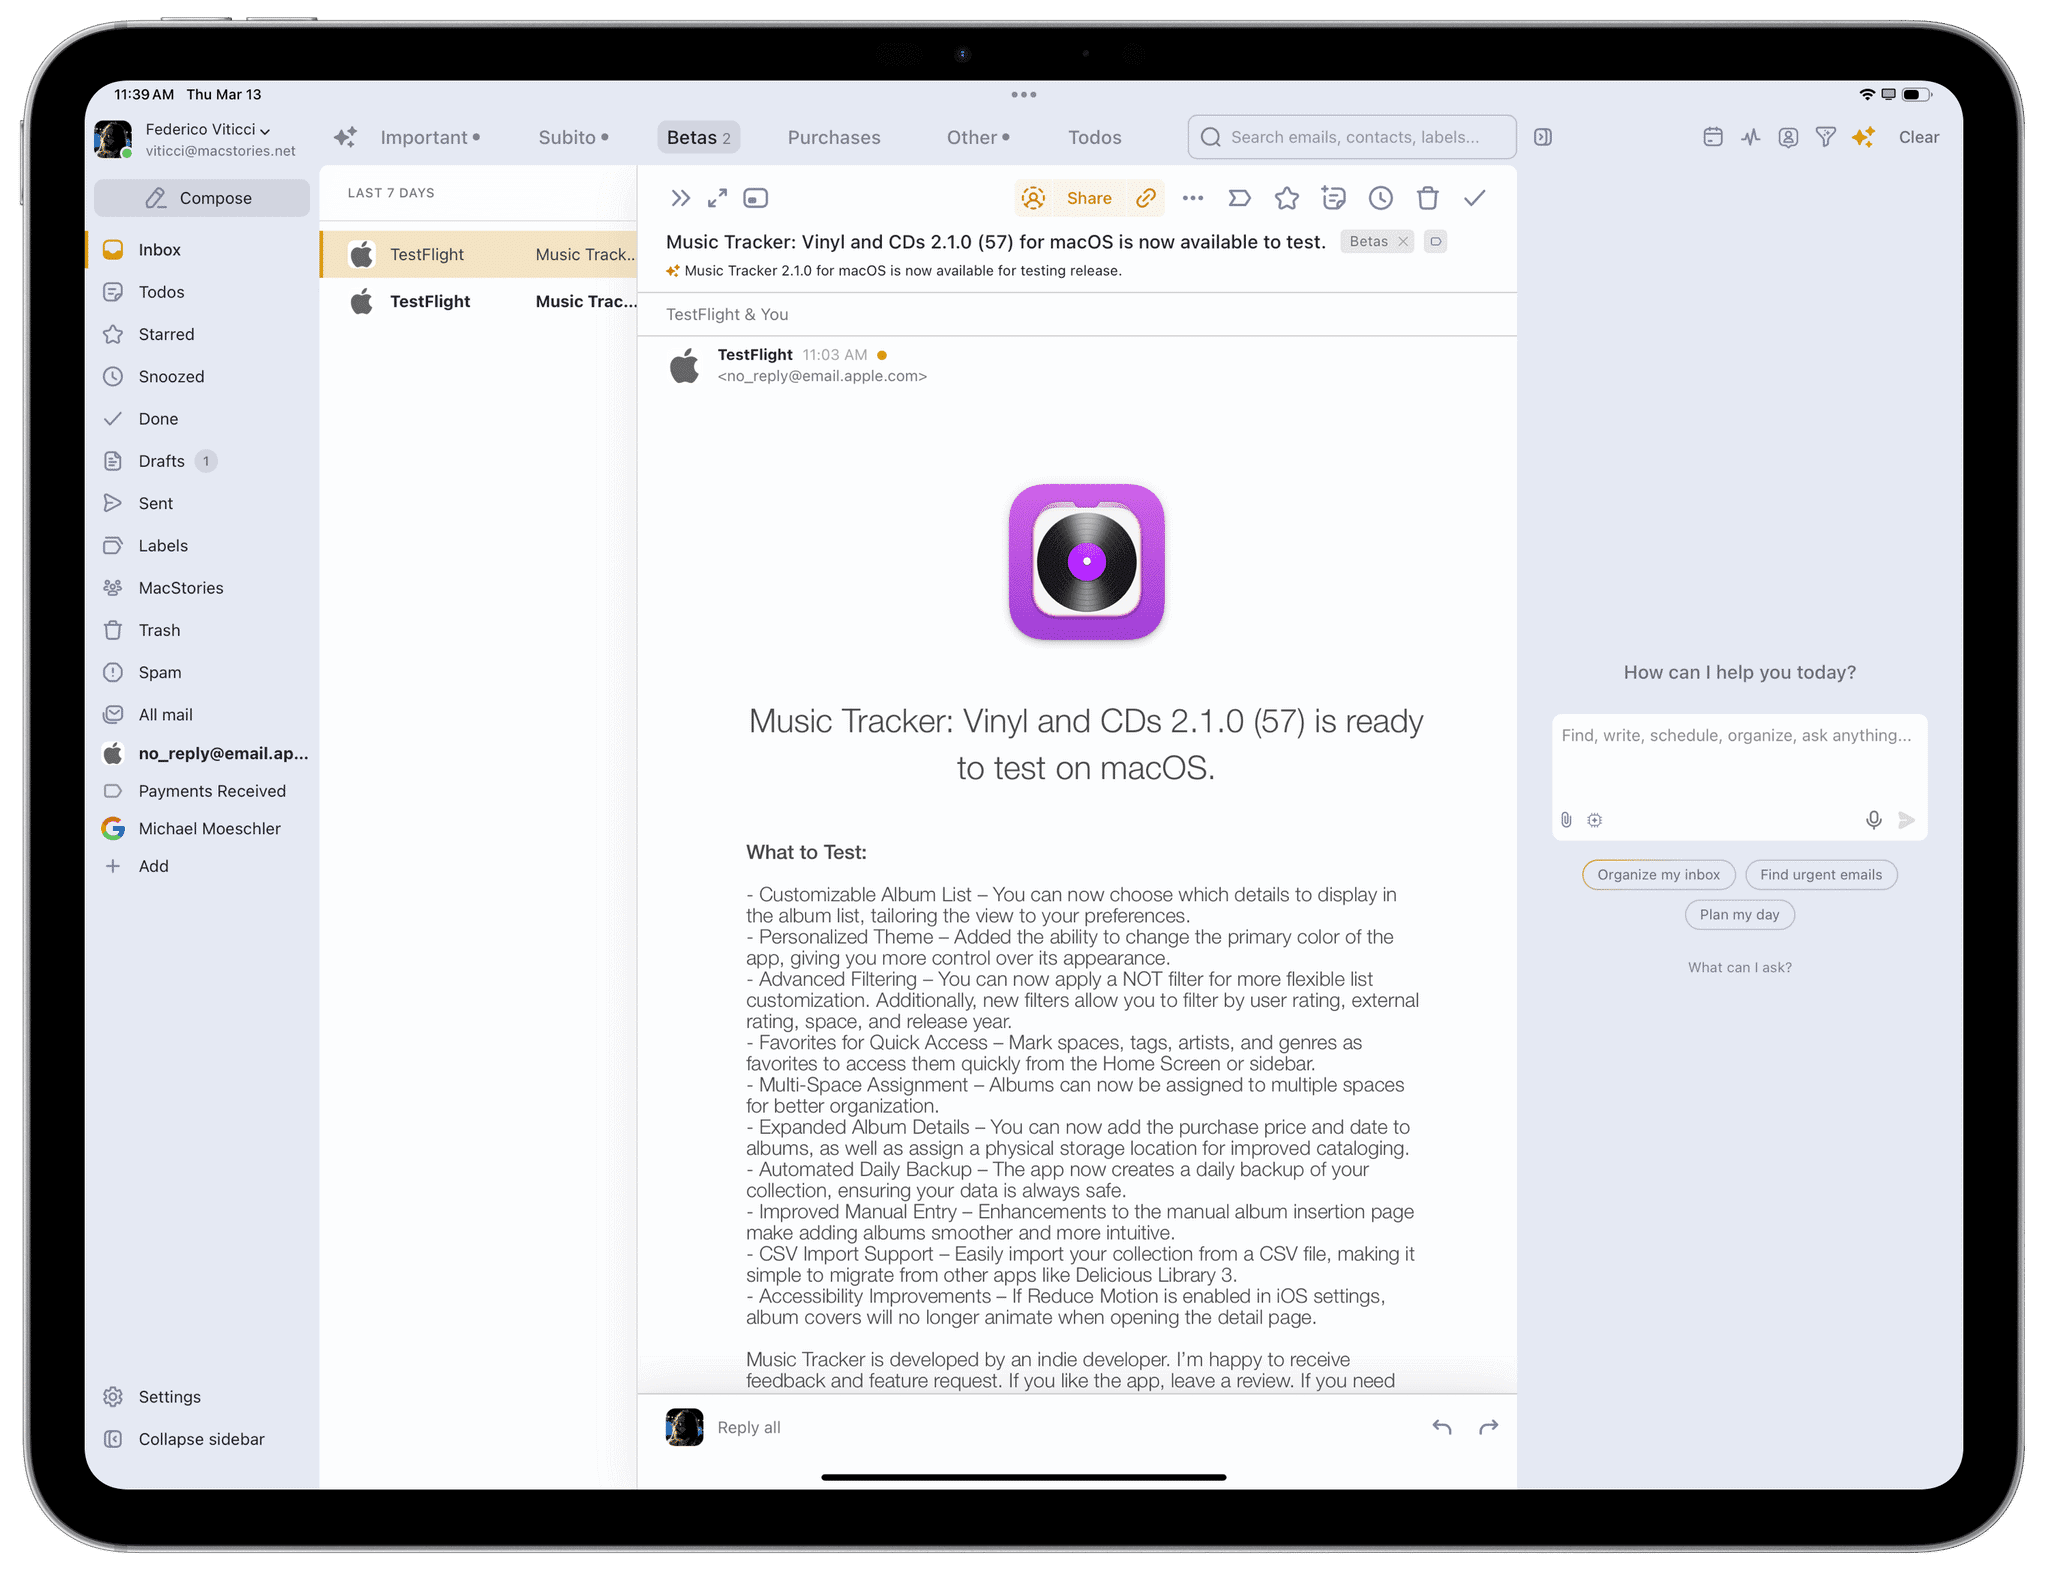This screenshot has width=2048, height=1570.
Task: Click the double-chevron icon above the email
Action: pos(680,198)
